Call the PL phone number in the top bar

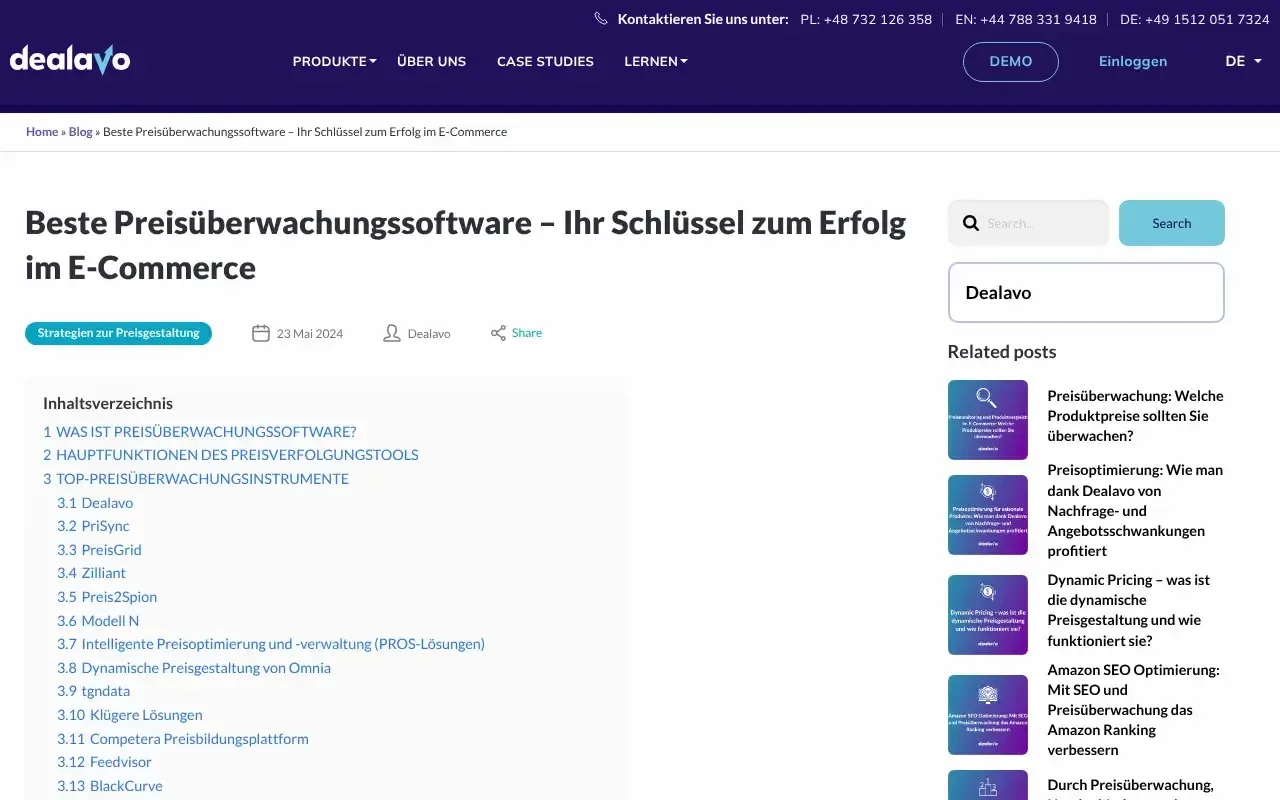(x=865, y=19)
